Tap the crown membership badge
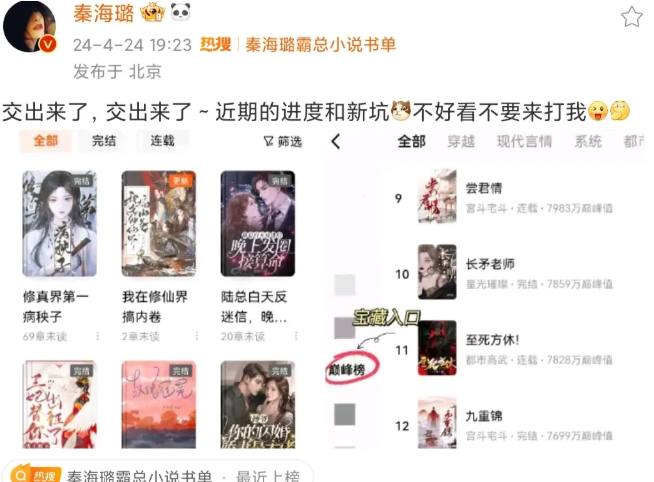 coord(153,13)
